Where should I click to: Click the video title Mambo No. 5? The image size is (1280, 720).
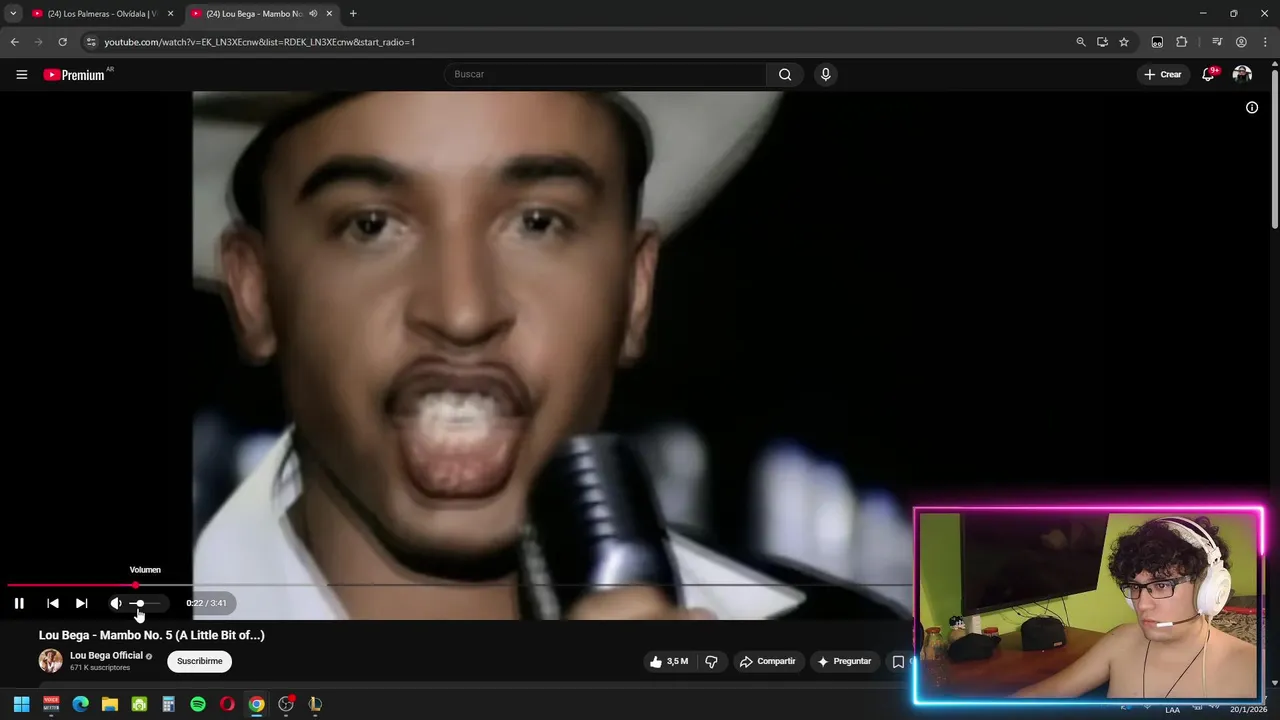(x=152, y=635)
